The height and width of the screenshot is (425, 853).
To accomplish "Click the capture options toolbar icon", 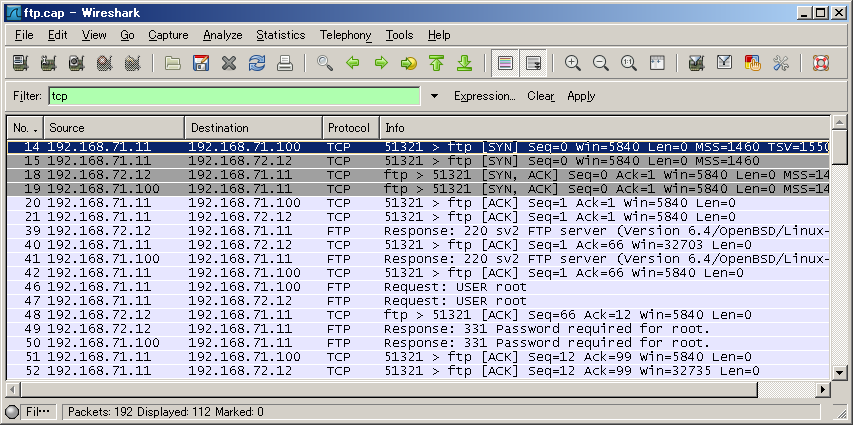I will (49, 63).
